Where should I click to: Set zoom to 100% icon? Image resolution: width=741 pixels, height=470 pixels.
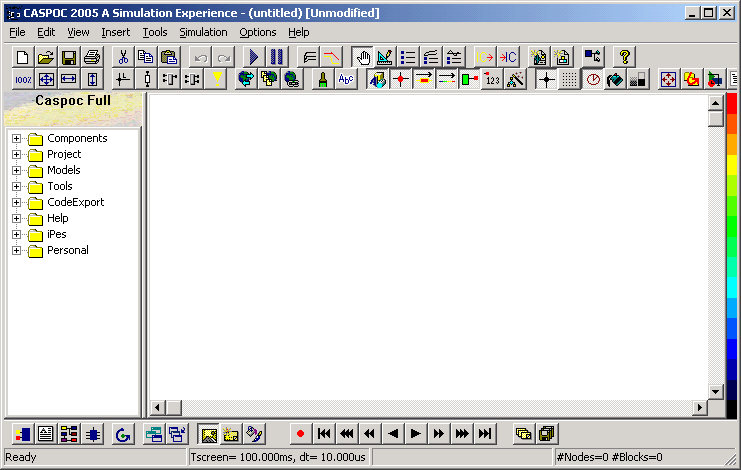pyautogui.click(x=23, y=79)
